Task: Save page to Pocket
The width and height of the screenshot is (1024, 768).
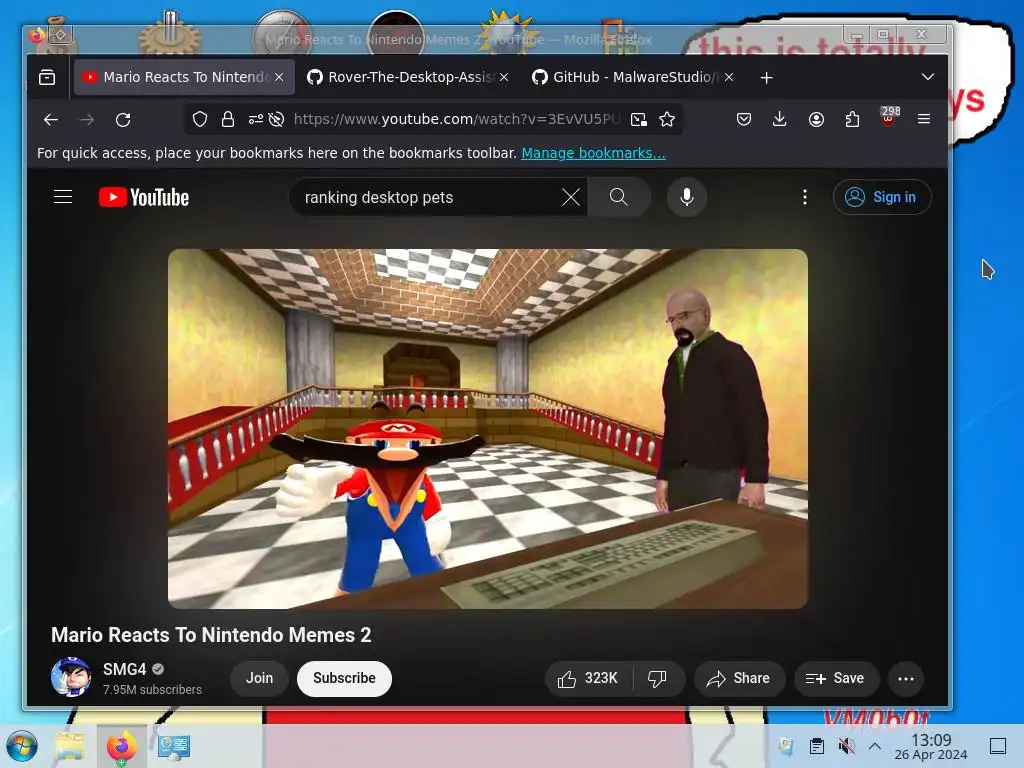Action: point(744,119)
